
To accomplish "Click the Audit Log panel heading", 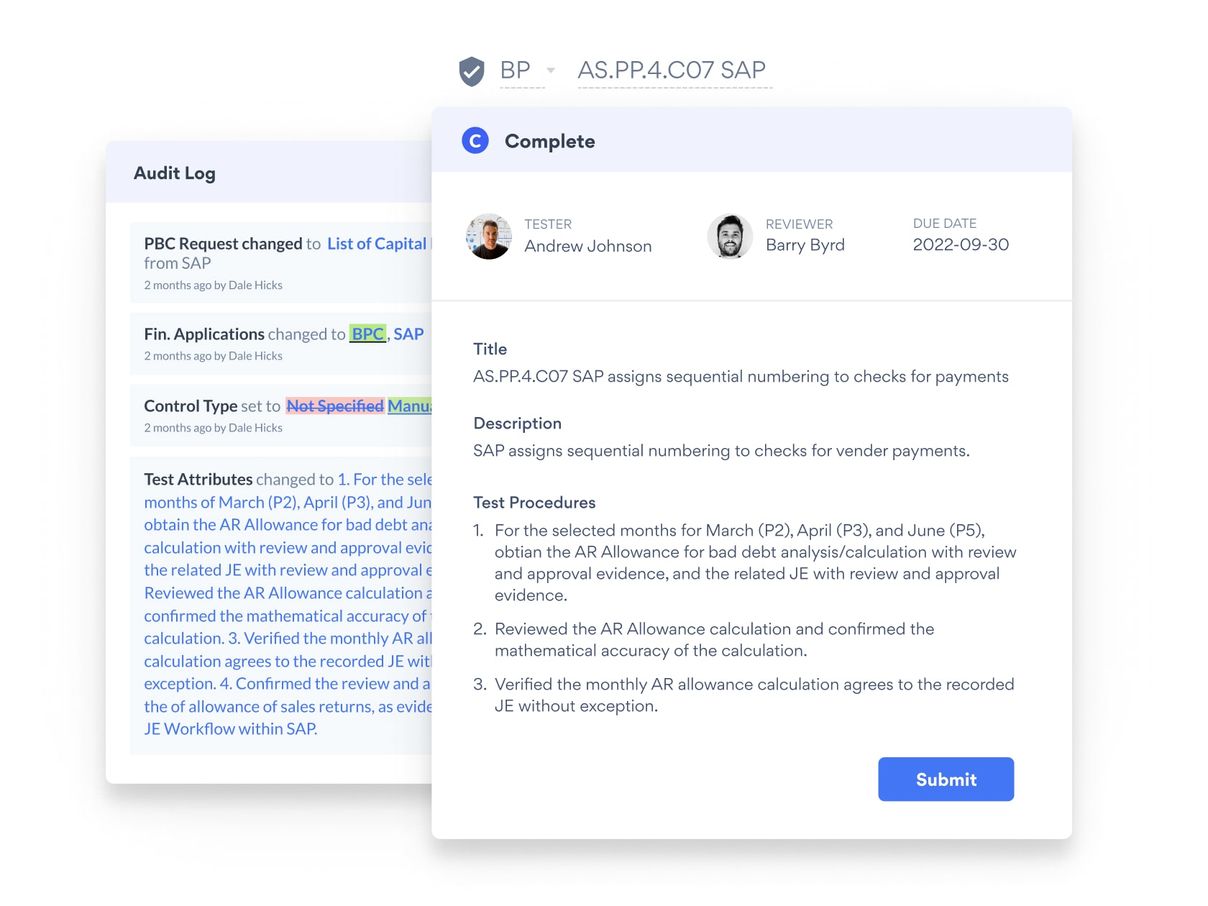I will (x=174, y=173).
